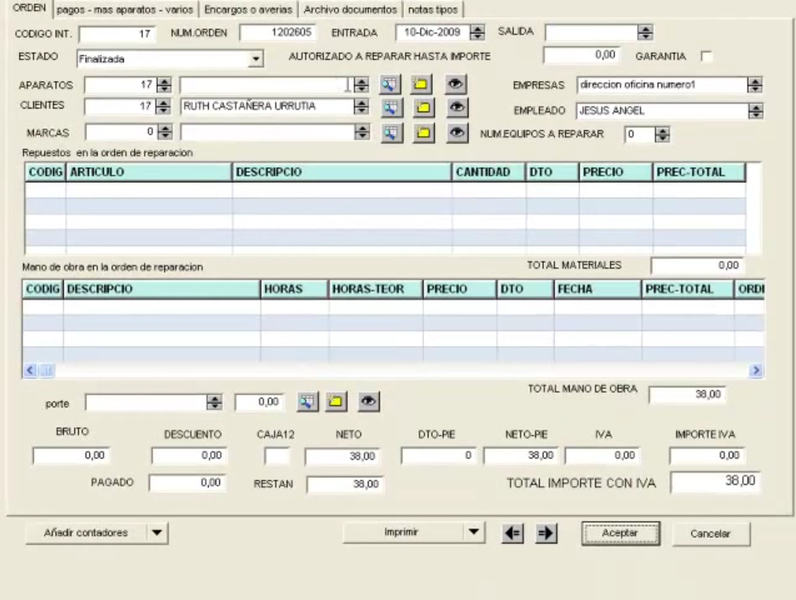Search brands using the MARCAS magnifier icon
The image size is (796, 600).
pos(391,134)
